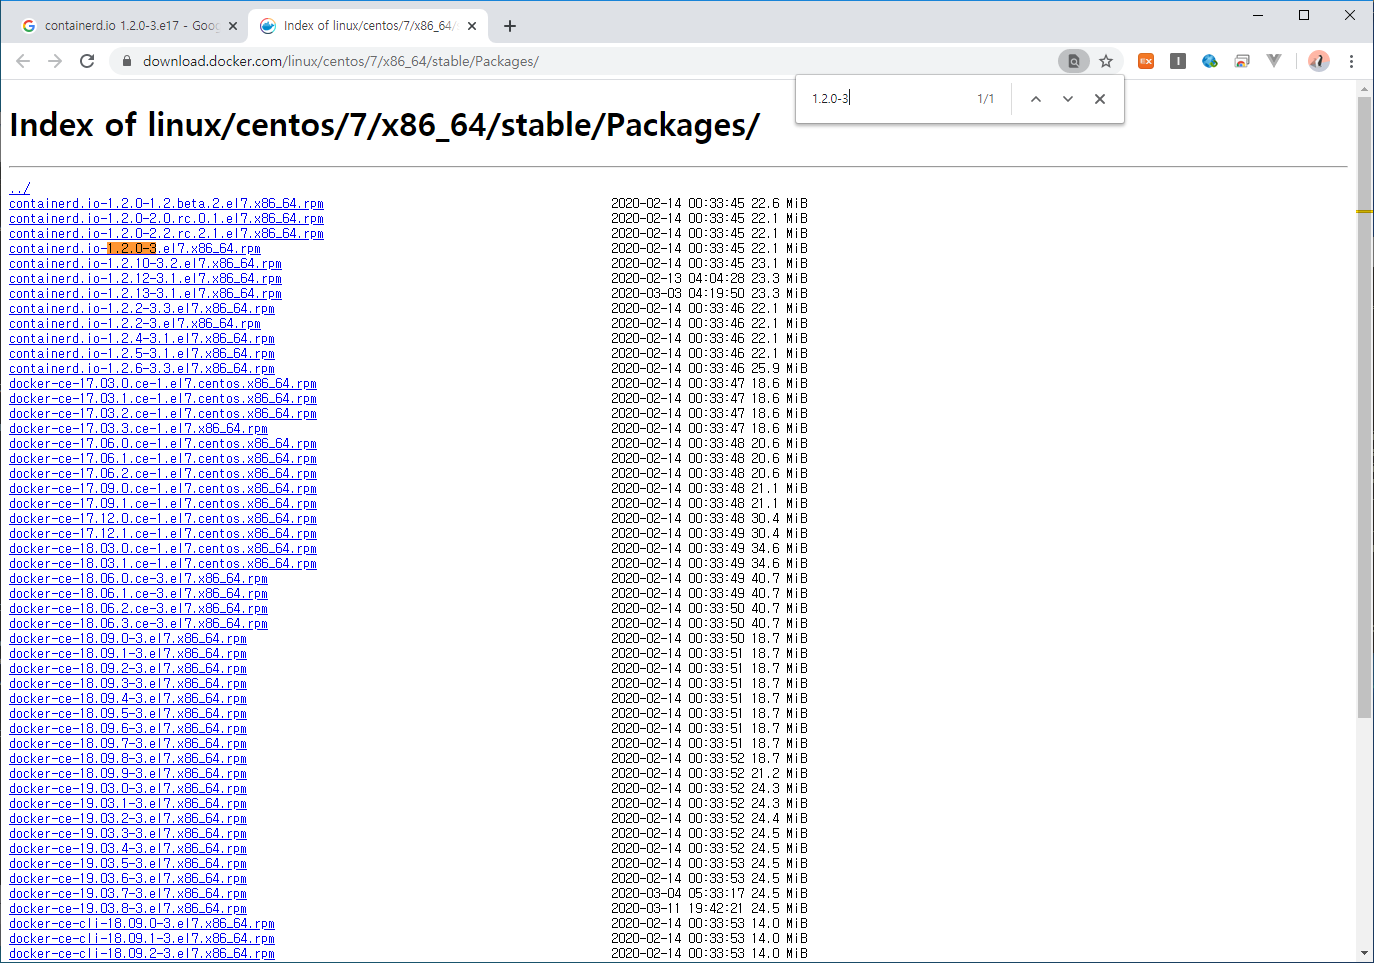Download docker-ce-18.09.5-3.el7 rpm
Viewport: 1374px width, 963px height.
tap(128, 713)
